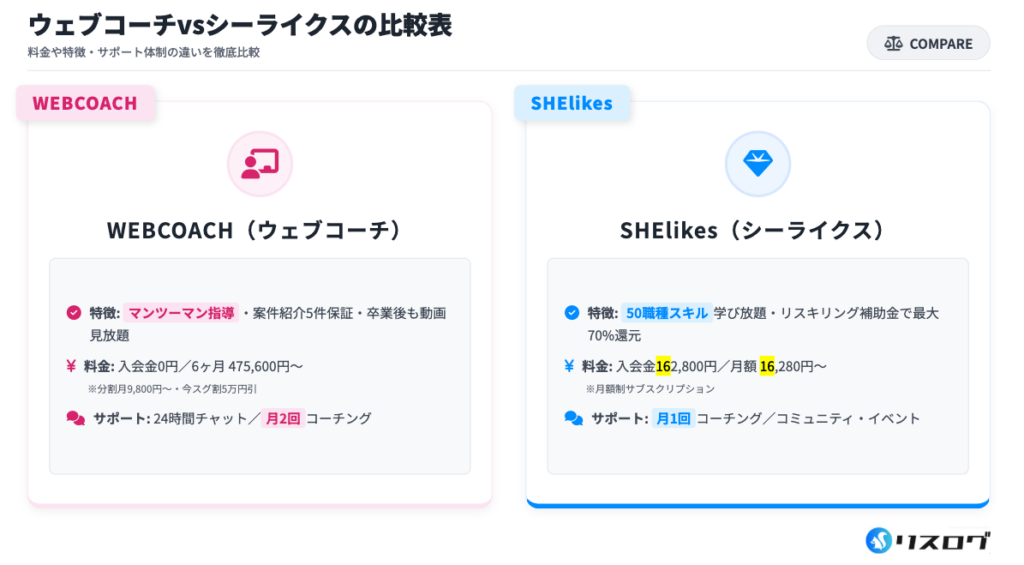Click the リスログ logo icon
The image size is (1024, 565).
pyautogui.click(x=879, y=541)
